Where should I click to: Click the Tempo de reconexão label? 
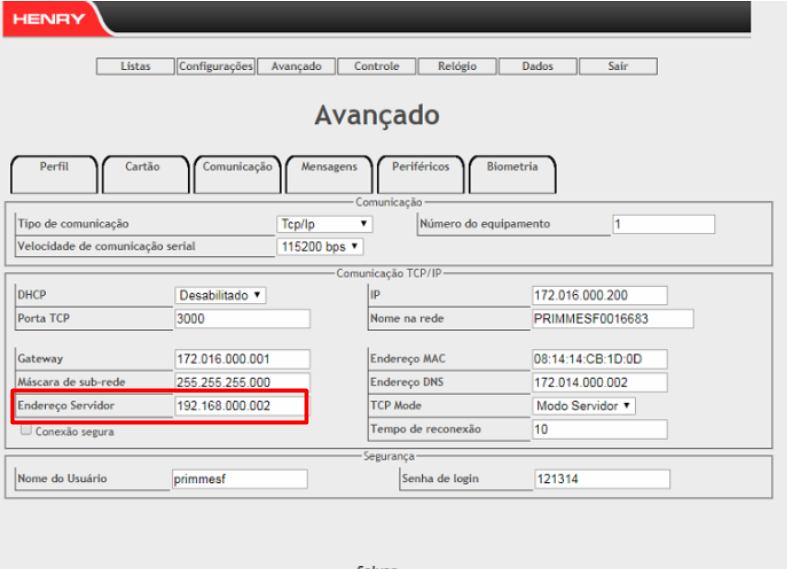click(426, 429)
